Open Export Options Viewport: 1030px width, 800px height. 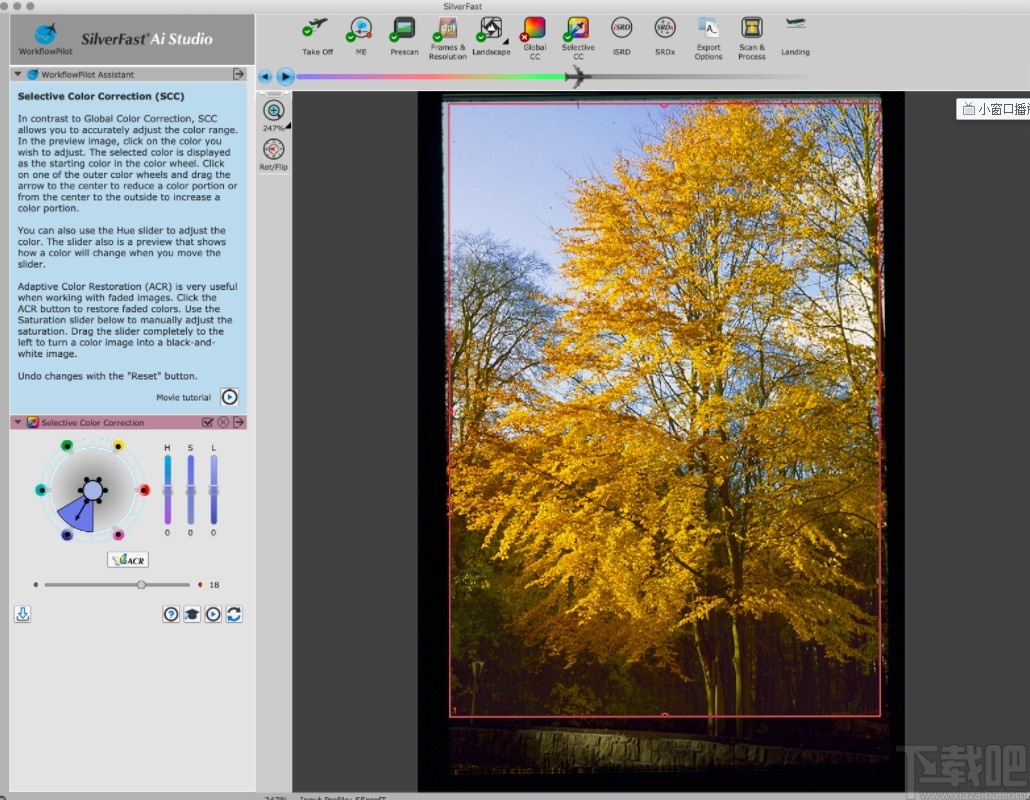pos(708,30)
